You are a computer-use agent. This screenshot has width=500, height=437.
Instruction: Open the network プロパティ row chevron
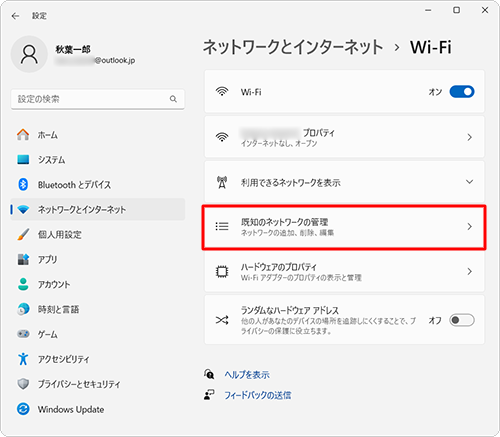point(469,137)
